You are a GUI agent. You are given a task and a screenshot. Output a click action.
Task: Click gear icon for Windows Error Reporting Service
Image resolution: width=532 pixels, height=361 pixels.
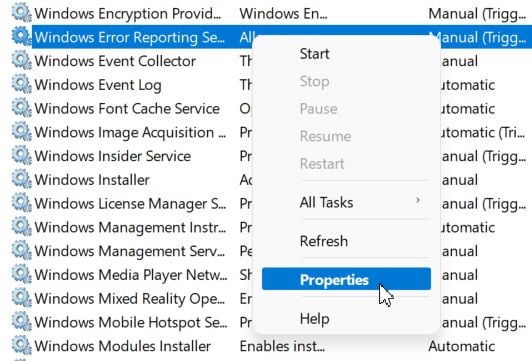point(22,37)
